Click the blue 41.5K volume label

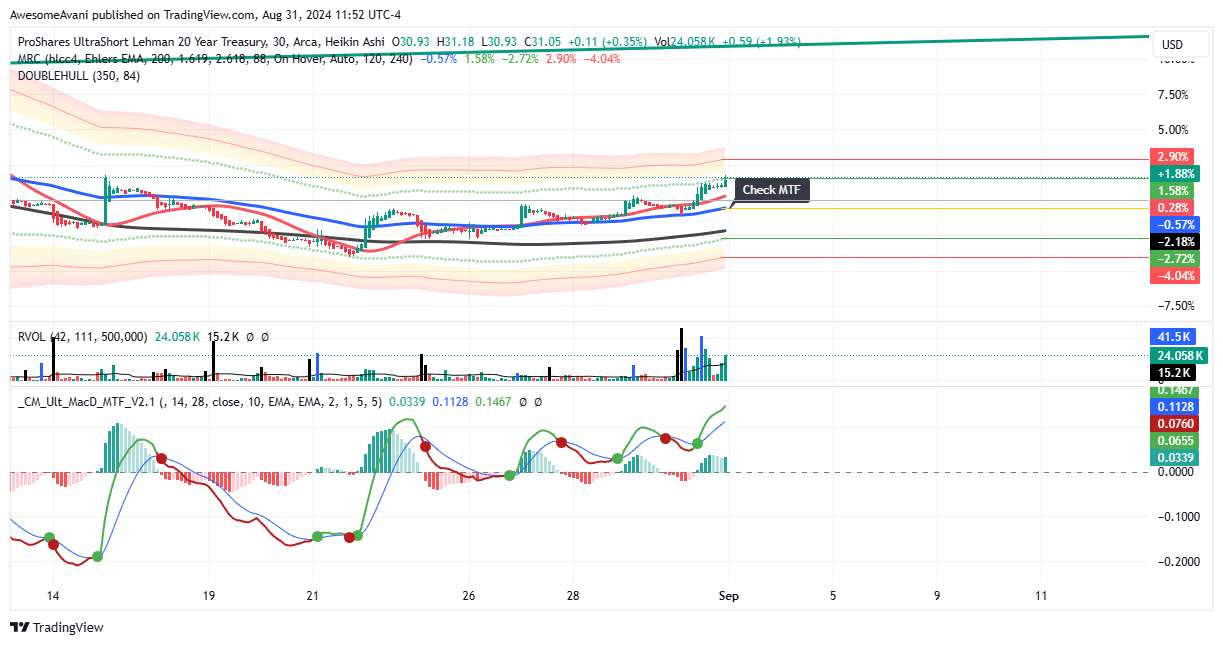click(1173, 338)
